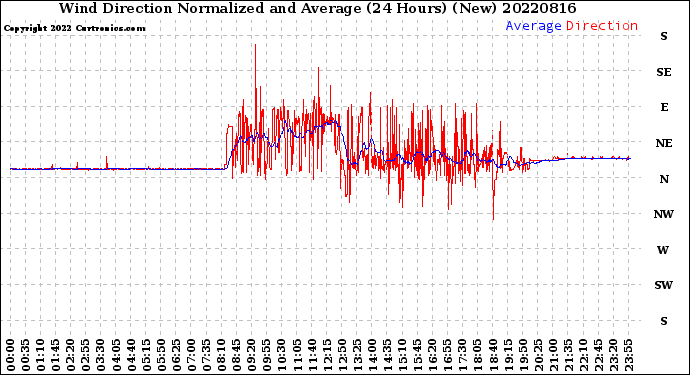Click the 15:45 time label

coord(418,355)
